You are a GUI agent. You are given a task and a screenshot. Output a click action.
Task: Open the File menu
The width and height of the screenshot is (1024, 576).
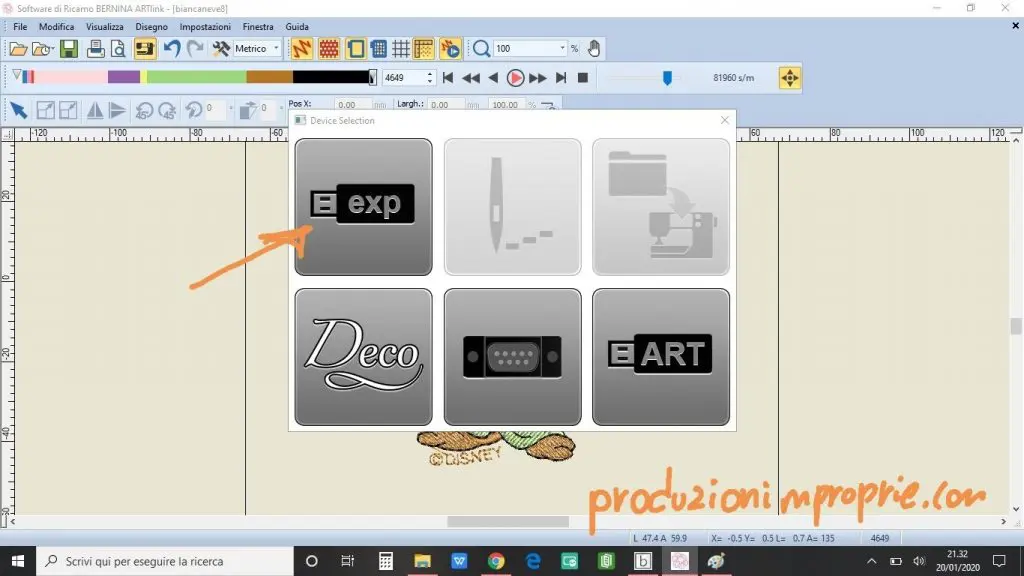click(20, 27)
